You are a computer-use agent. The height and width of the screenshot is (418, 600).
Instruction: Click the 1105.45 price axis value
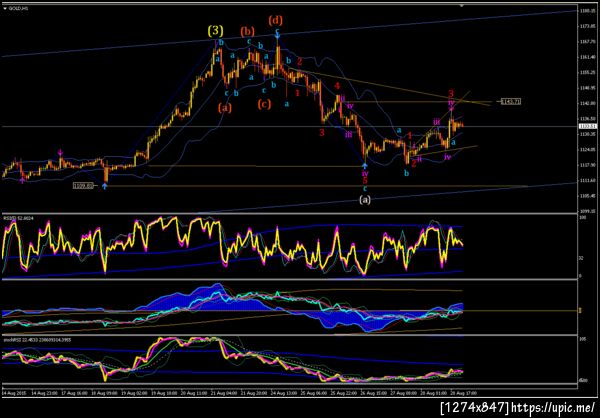point(586,196)
